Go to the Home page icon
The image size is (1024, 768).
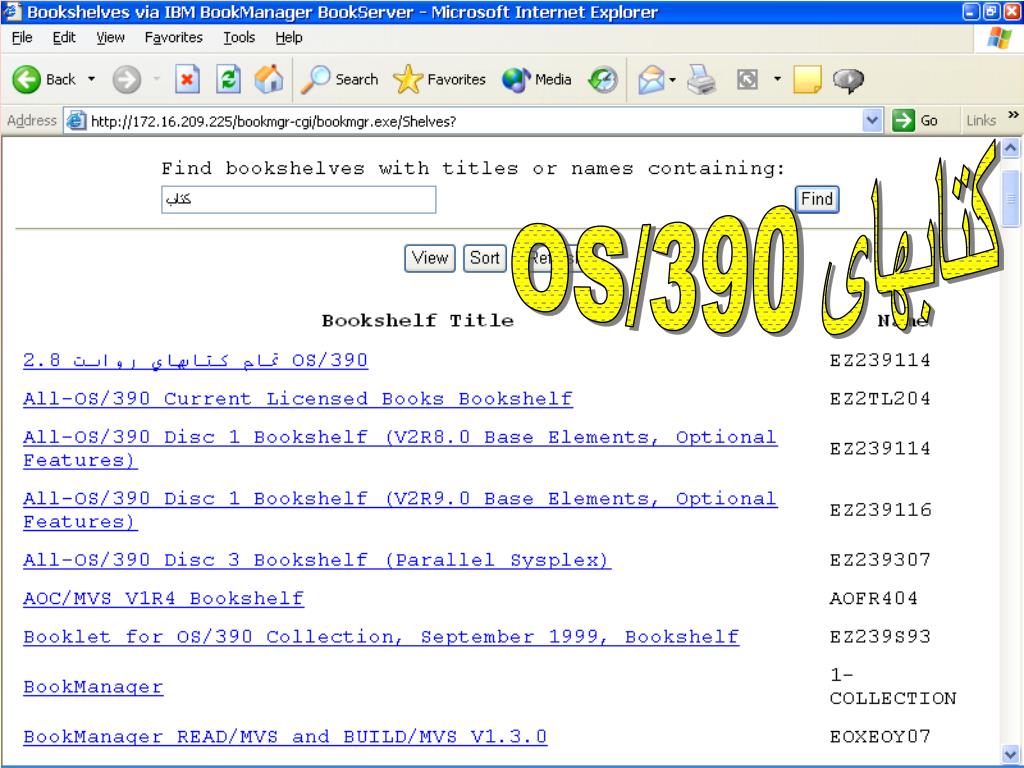(269, 80)
